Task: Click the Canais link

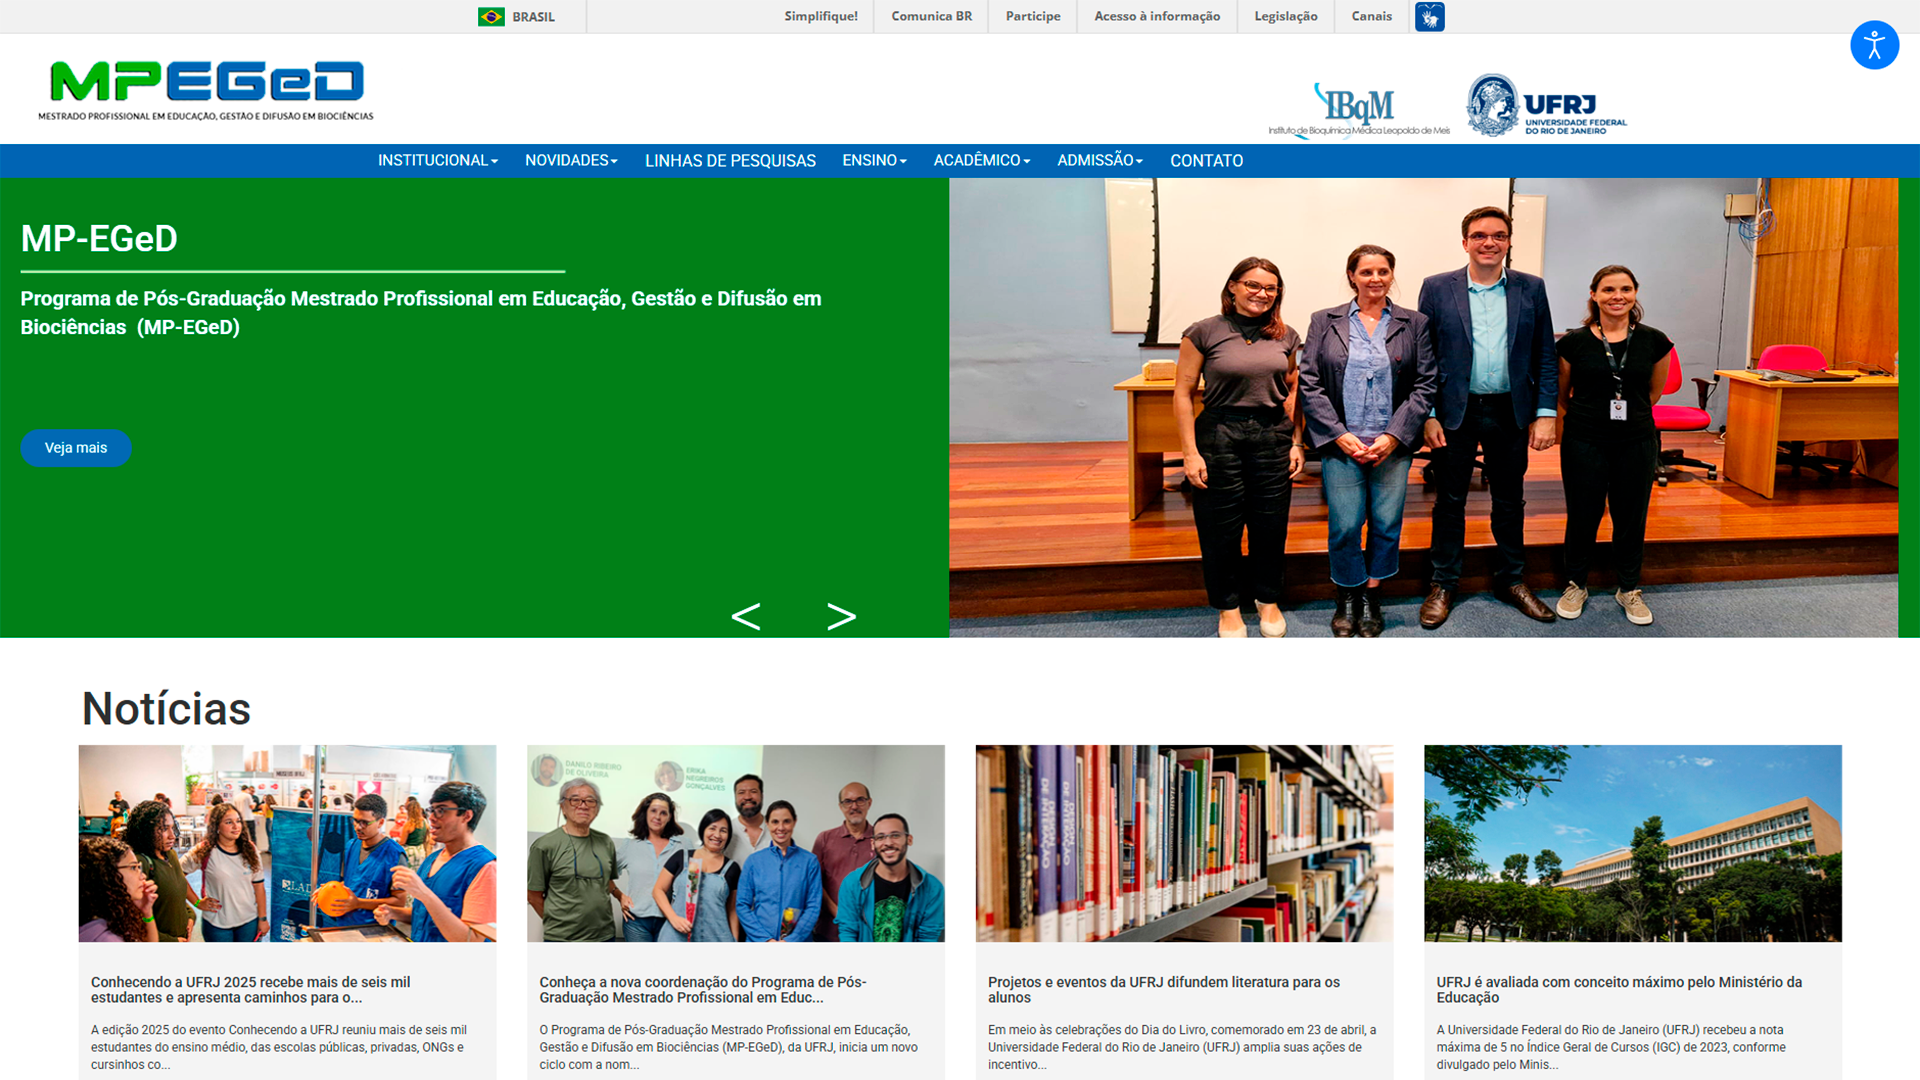Action: (x=1371, y=16)
